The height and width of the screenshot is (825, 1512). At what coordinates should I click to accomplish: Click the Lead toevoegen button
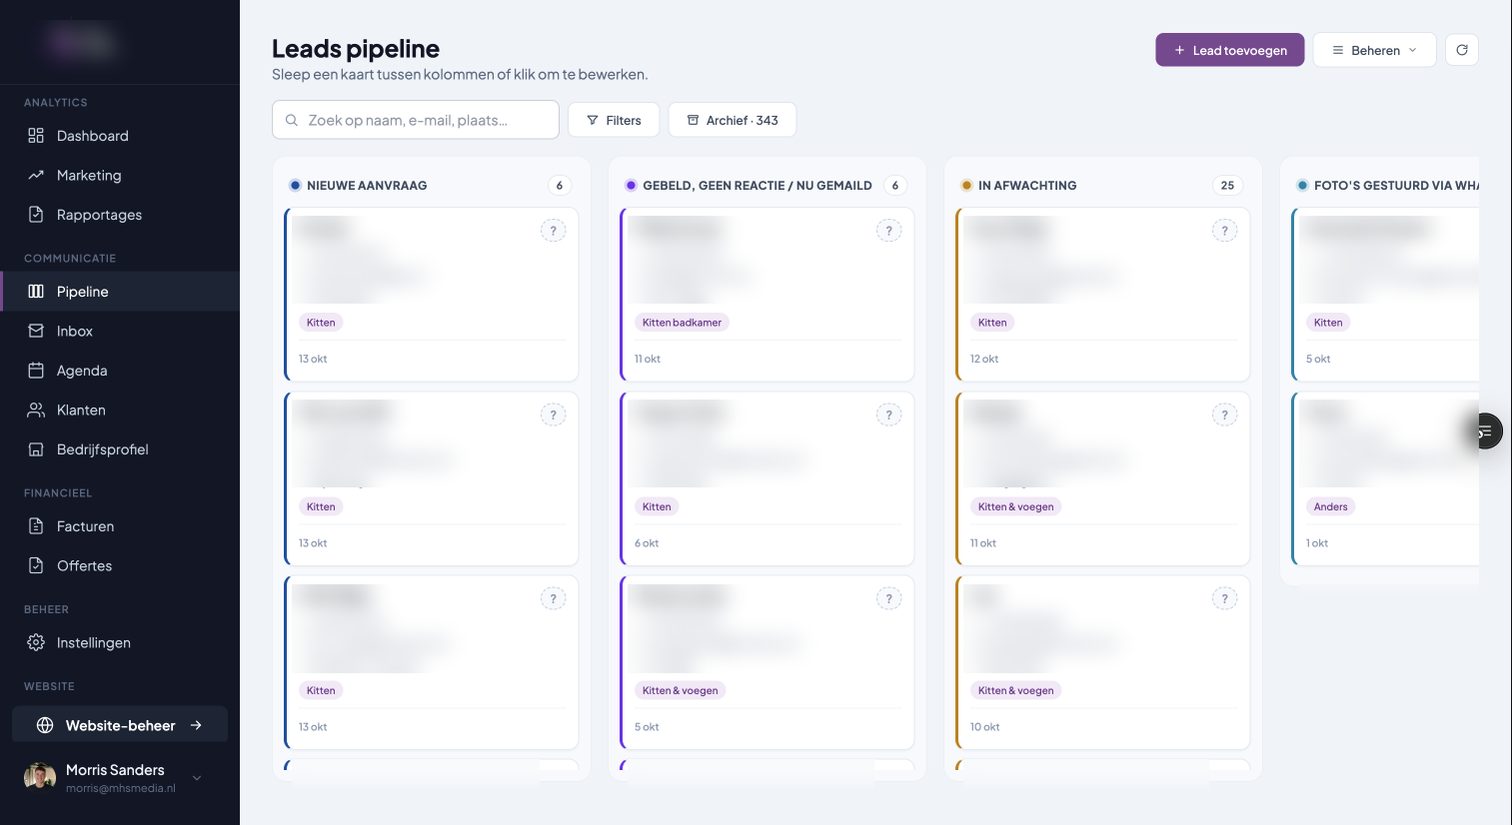[1230, 50]
